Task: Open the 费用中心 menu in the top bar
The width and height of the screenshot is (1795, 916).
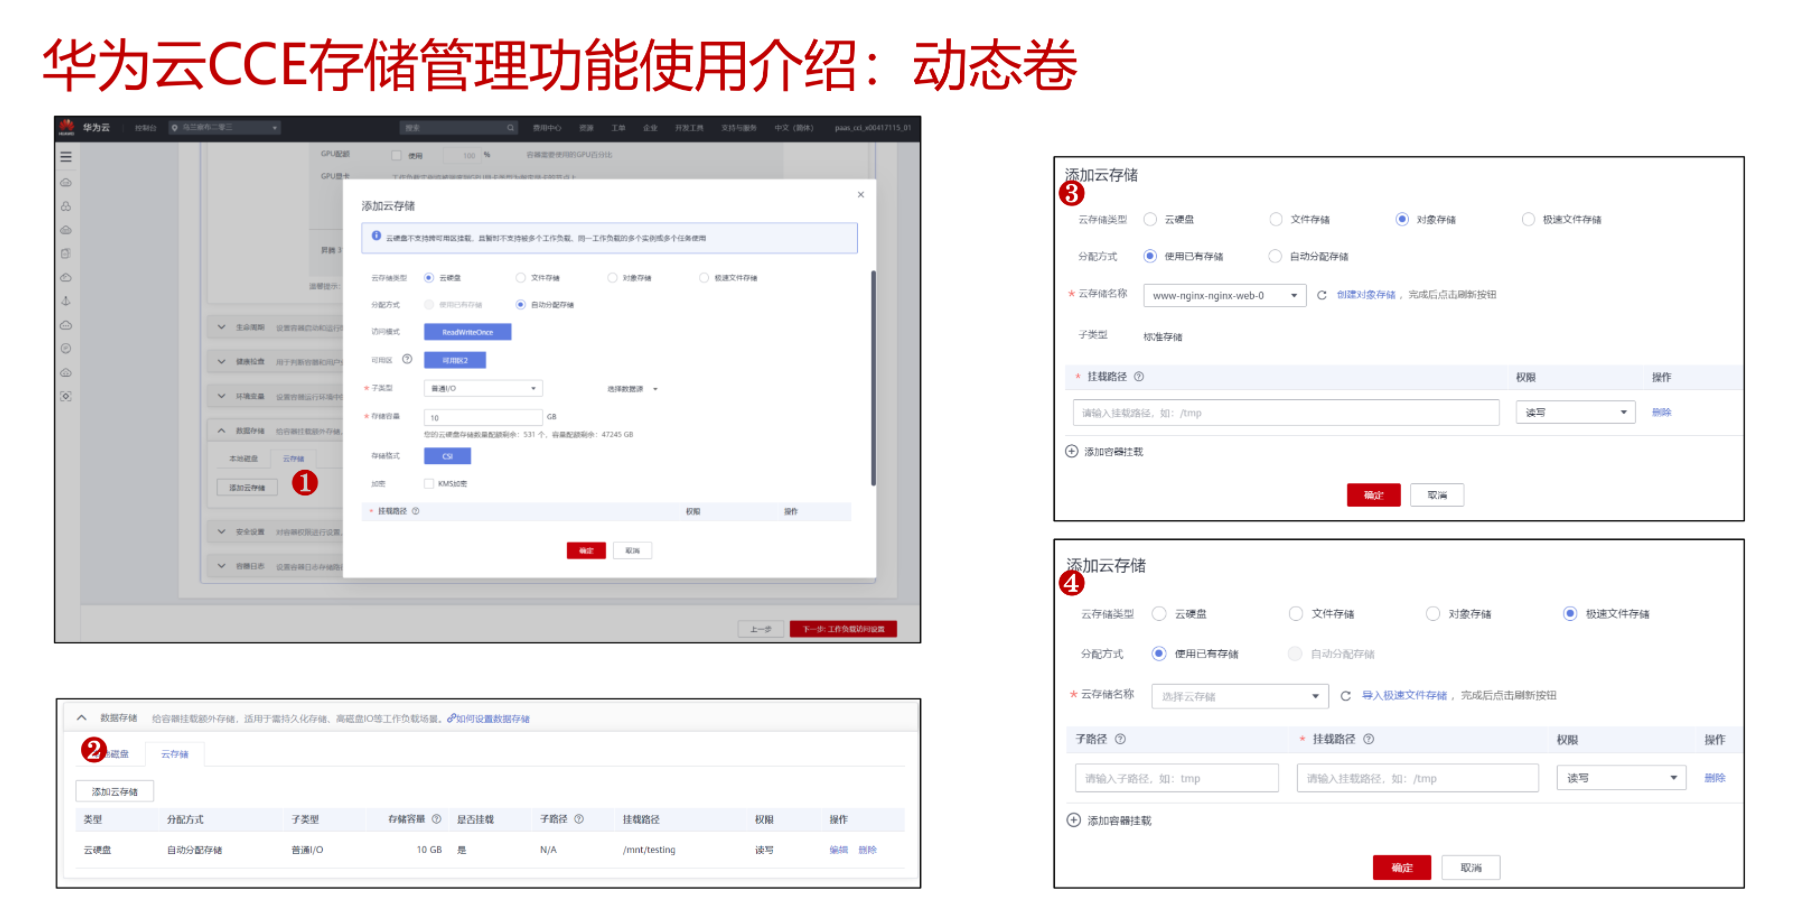Action: pos(547,128)
